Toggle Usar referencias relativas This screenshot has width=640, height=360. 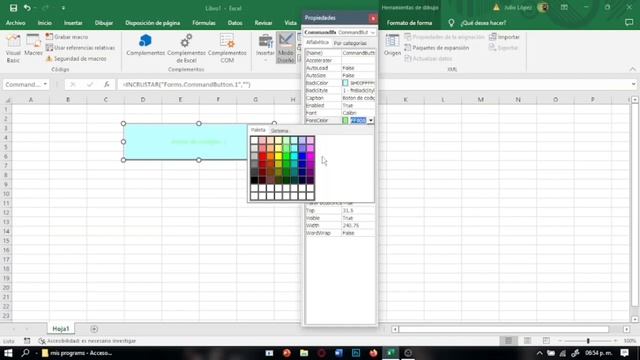[80, 48]
